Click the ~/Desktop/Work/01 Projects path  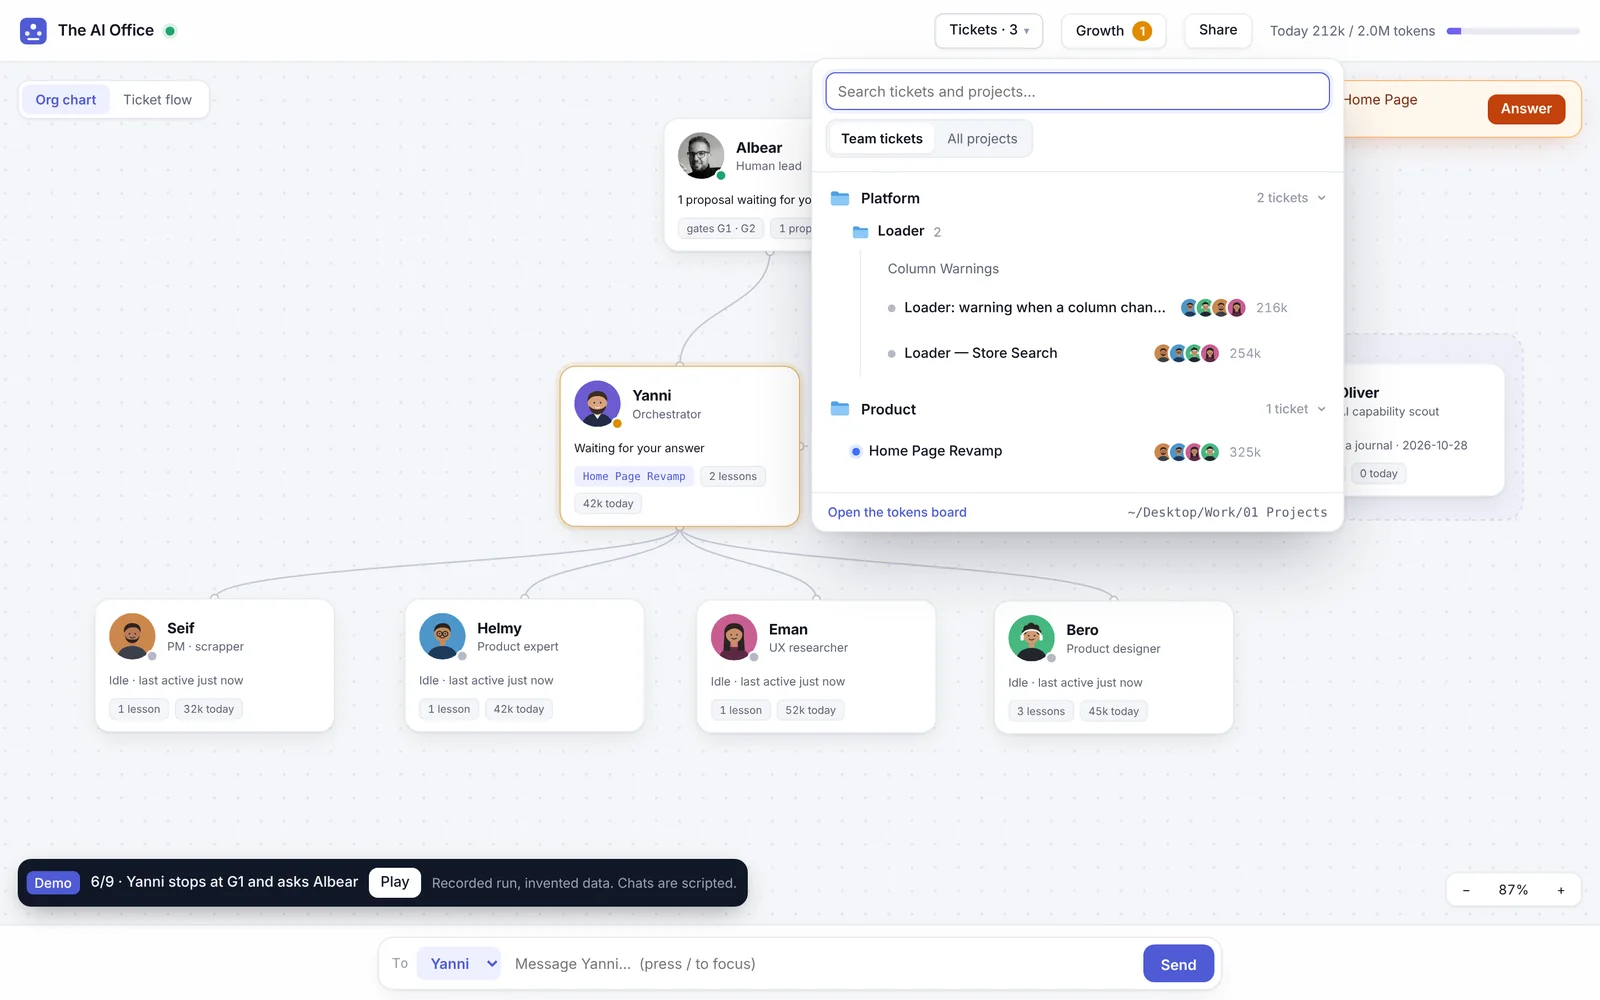pyautogui.click(x=1227, y=512)
